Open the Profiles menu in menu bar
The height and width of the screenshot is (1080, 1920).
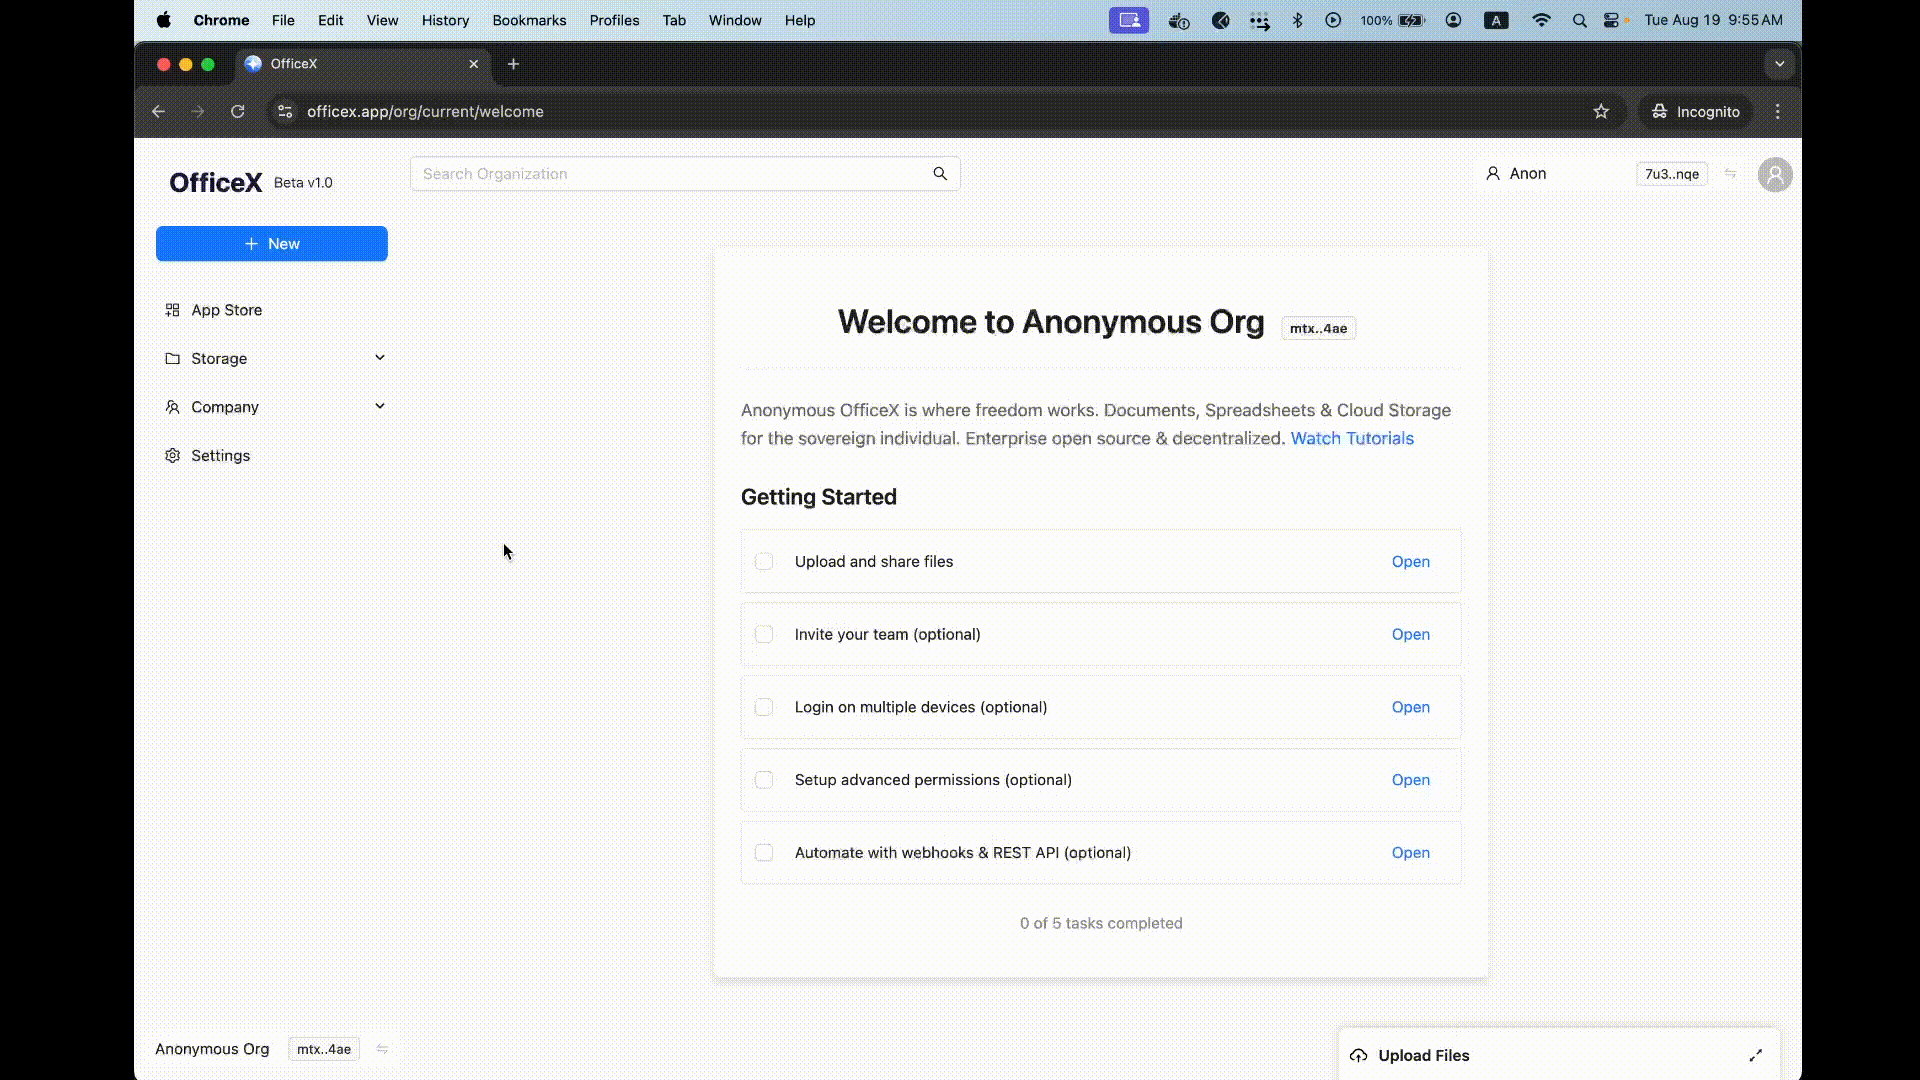(x=613, y=20)
